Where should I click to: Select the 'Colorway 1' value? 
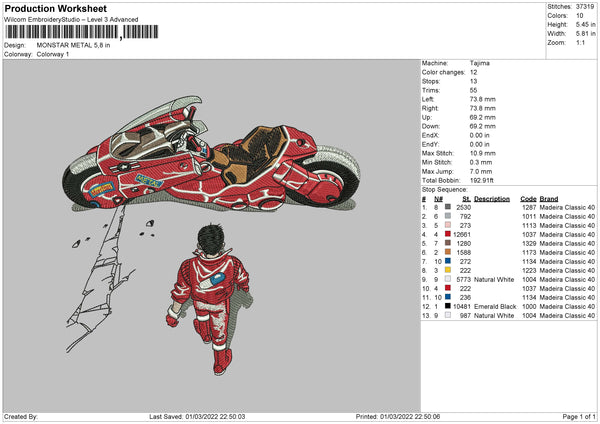53,54
